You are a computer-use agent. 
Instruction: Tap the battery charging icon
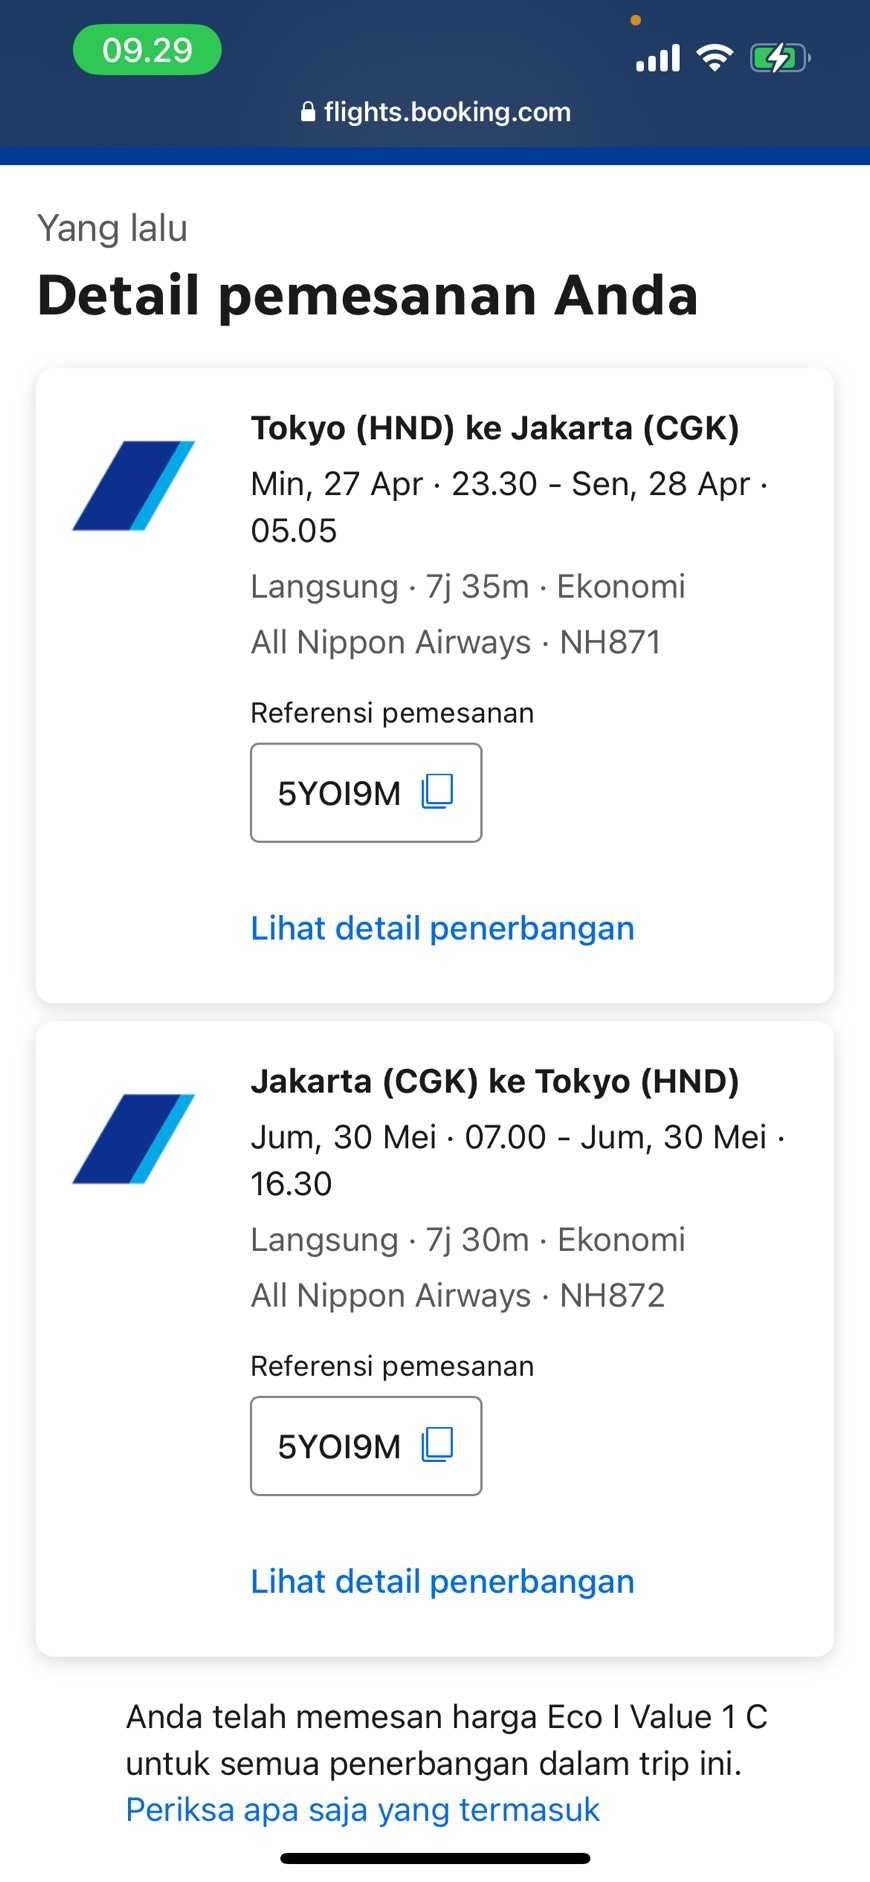pos(779,58)
